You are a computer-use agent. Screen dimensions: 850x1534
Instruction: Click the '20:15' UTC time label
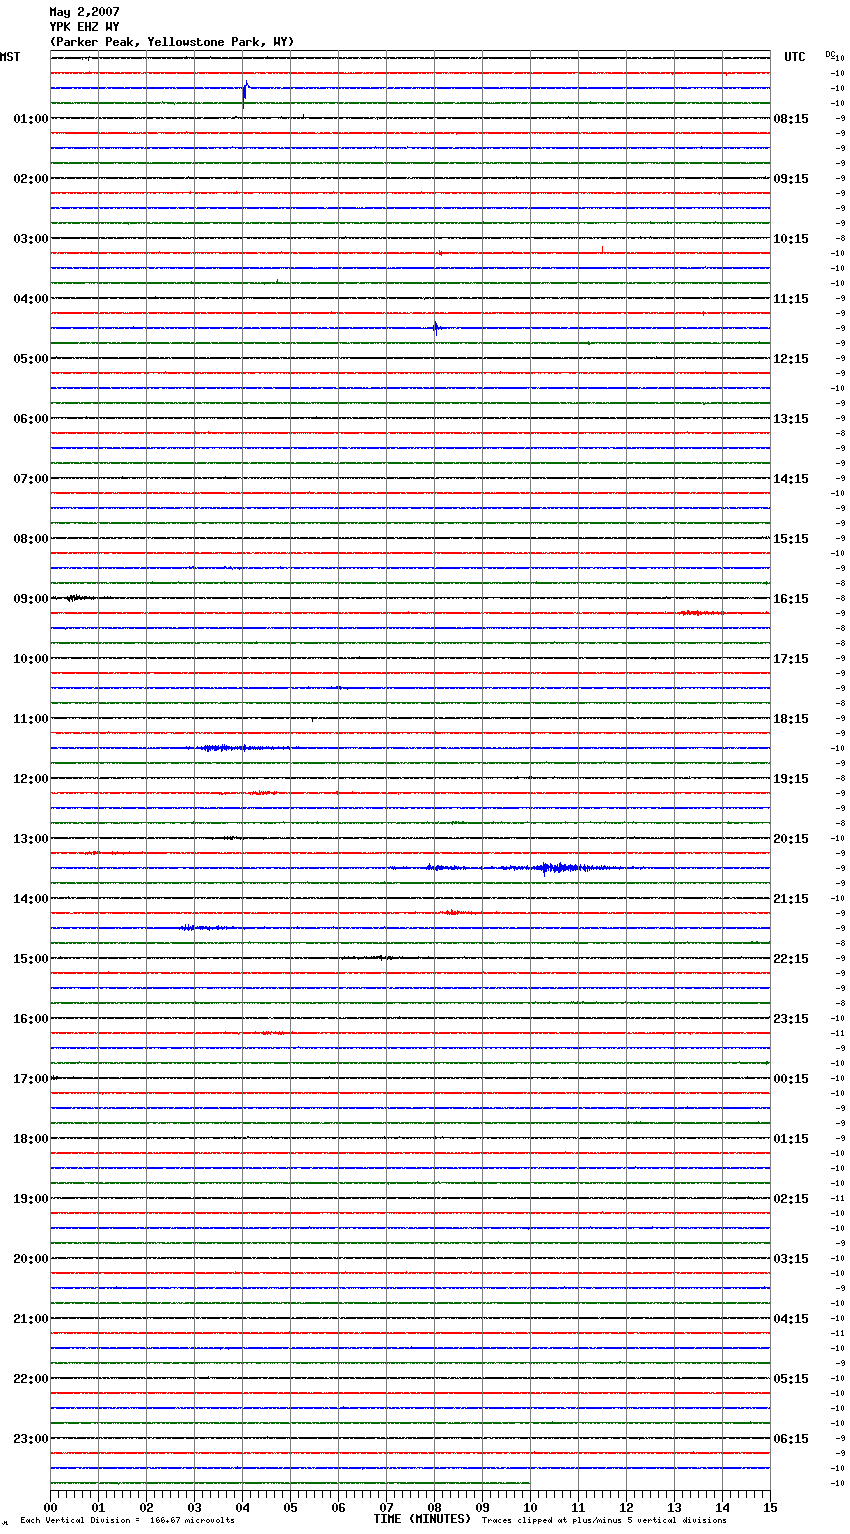pyautogui.click(x=791, y=839)
